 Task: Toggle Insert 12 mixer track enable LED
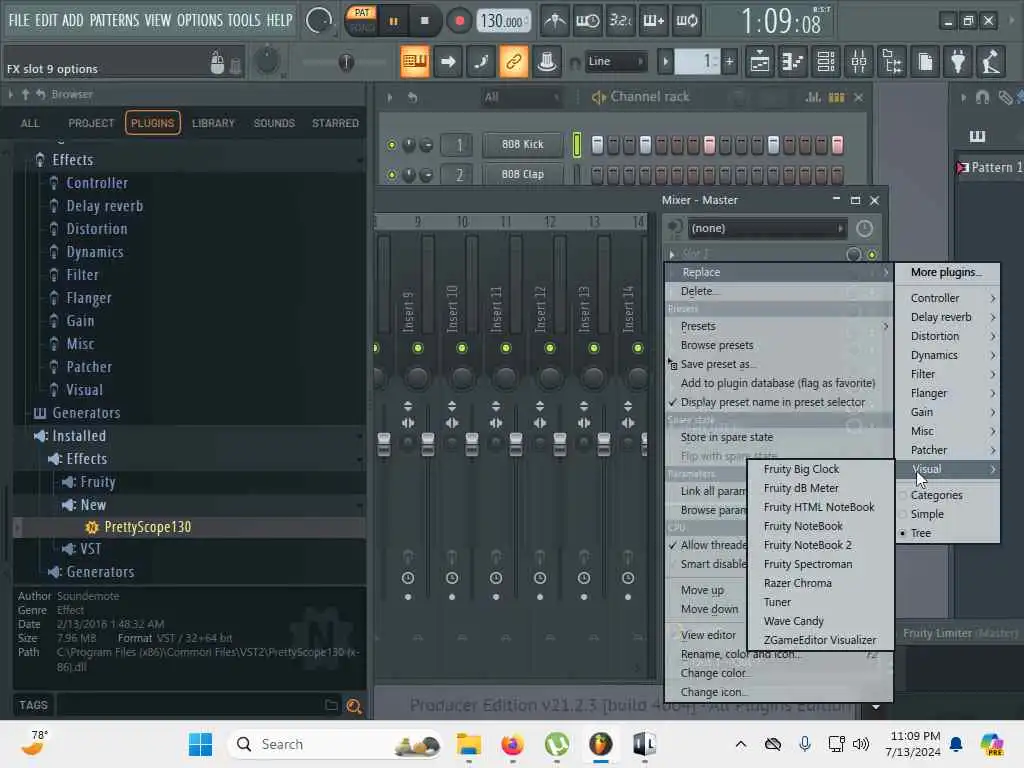tap(550, 348)
